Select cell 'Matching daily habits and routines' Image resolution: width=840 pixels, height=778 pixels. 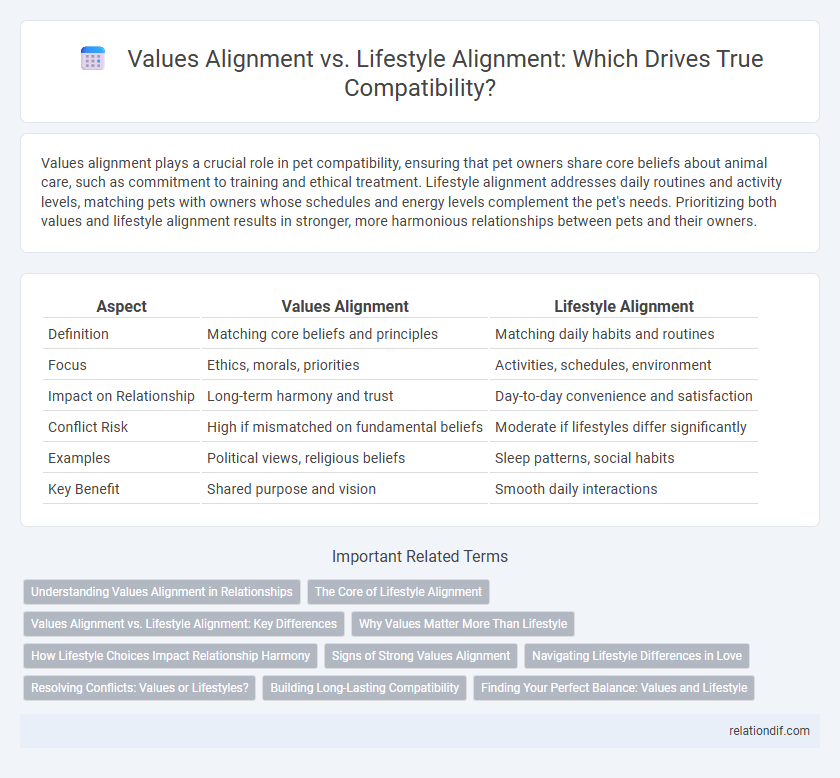pyautogui.click(x=624, y=334)
